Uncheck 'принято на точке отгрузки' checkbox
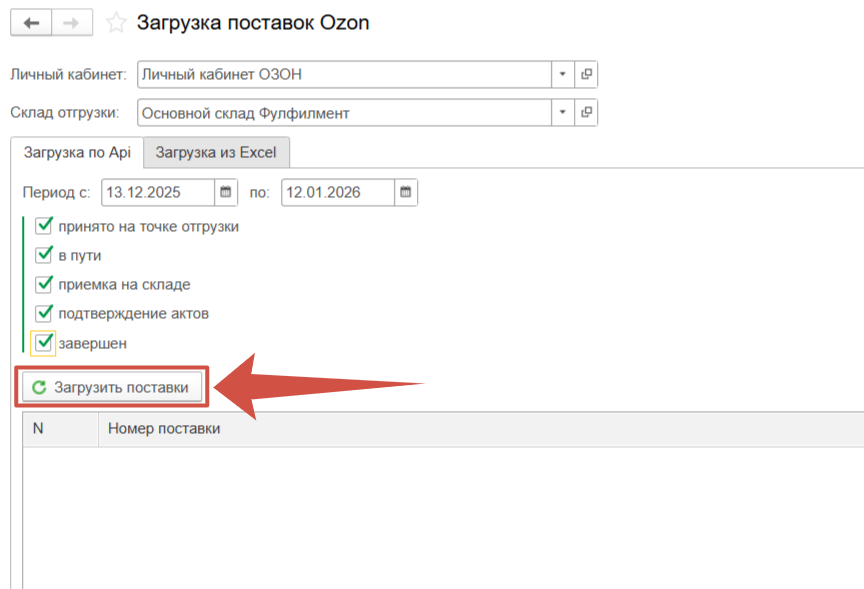This screenshot has height=589, width=864. click(x=44, y=226)
